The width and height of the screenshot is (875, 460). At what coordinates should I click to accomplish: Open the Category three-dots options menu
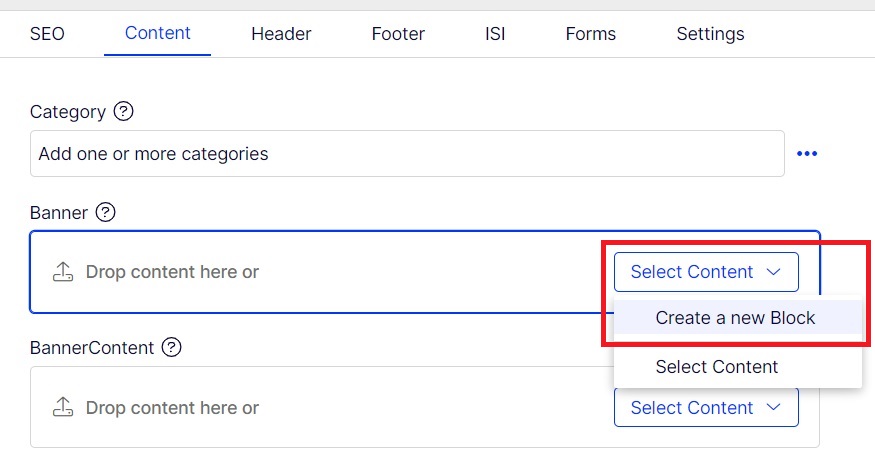pyautogui.click(x=807, y=154)
